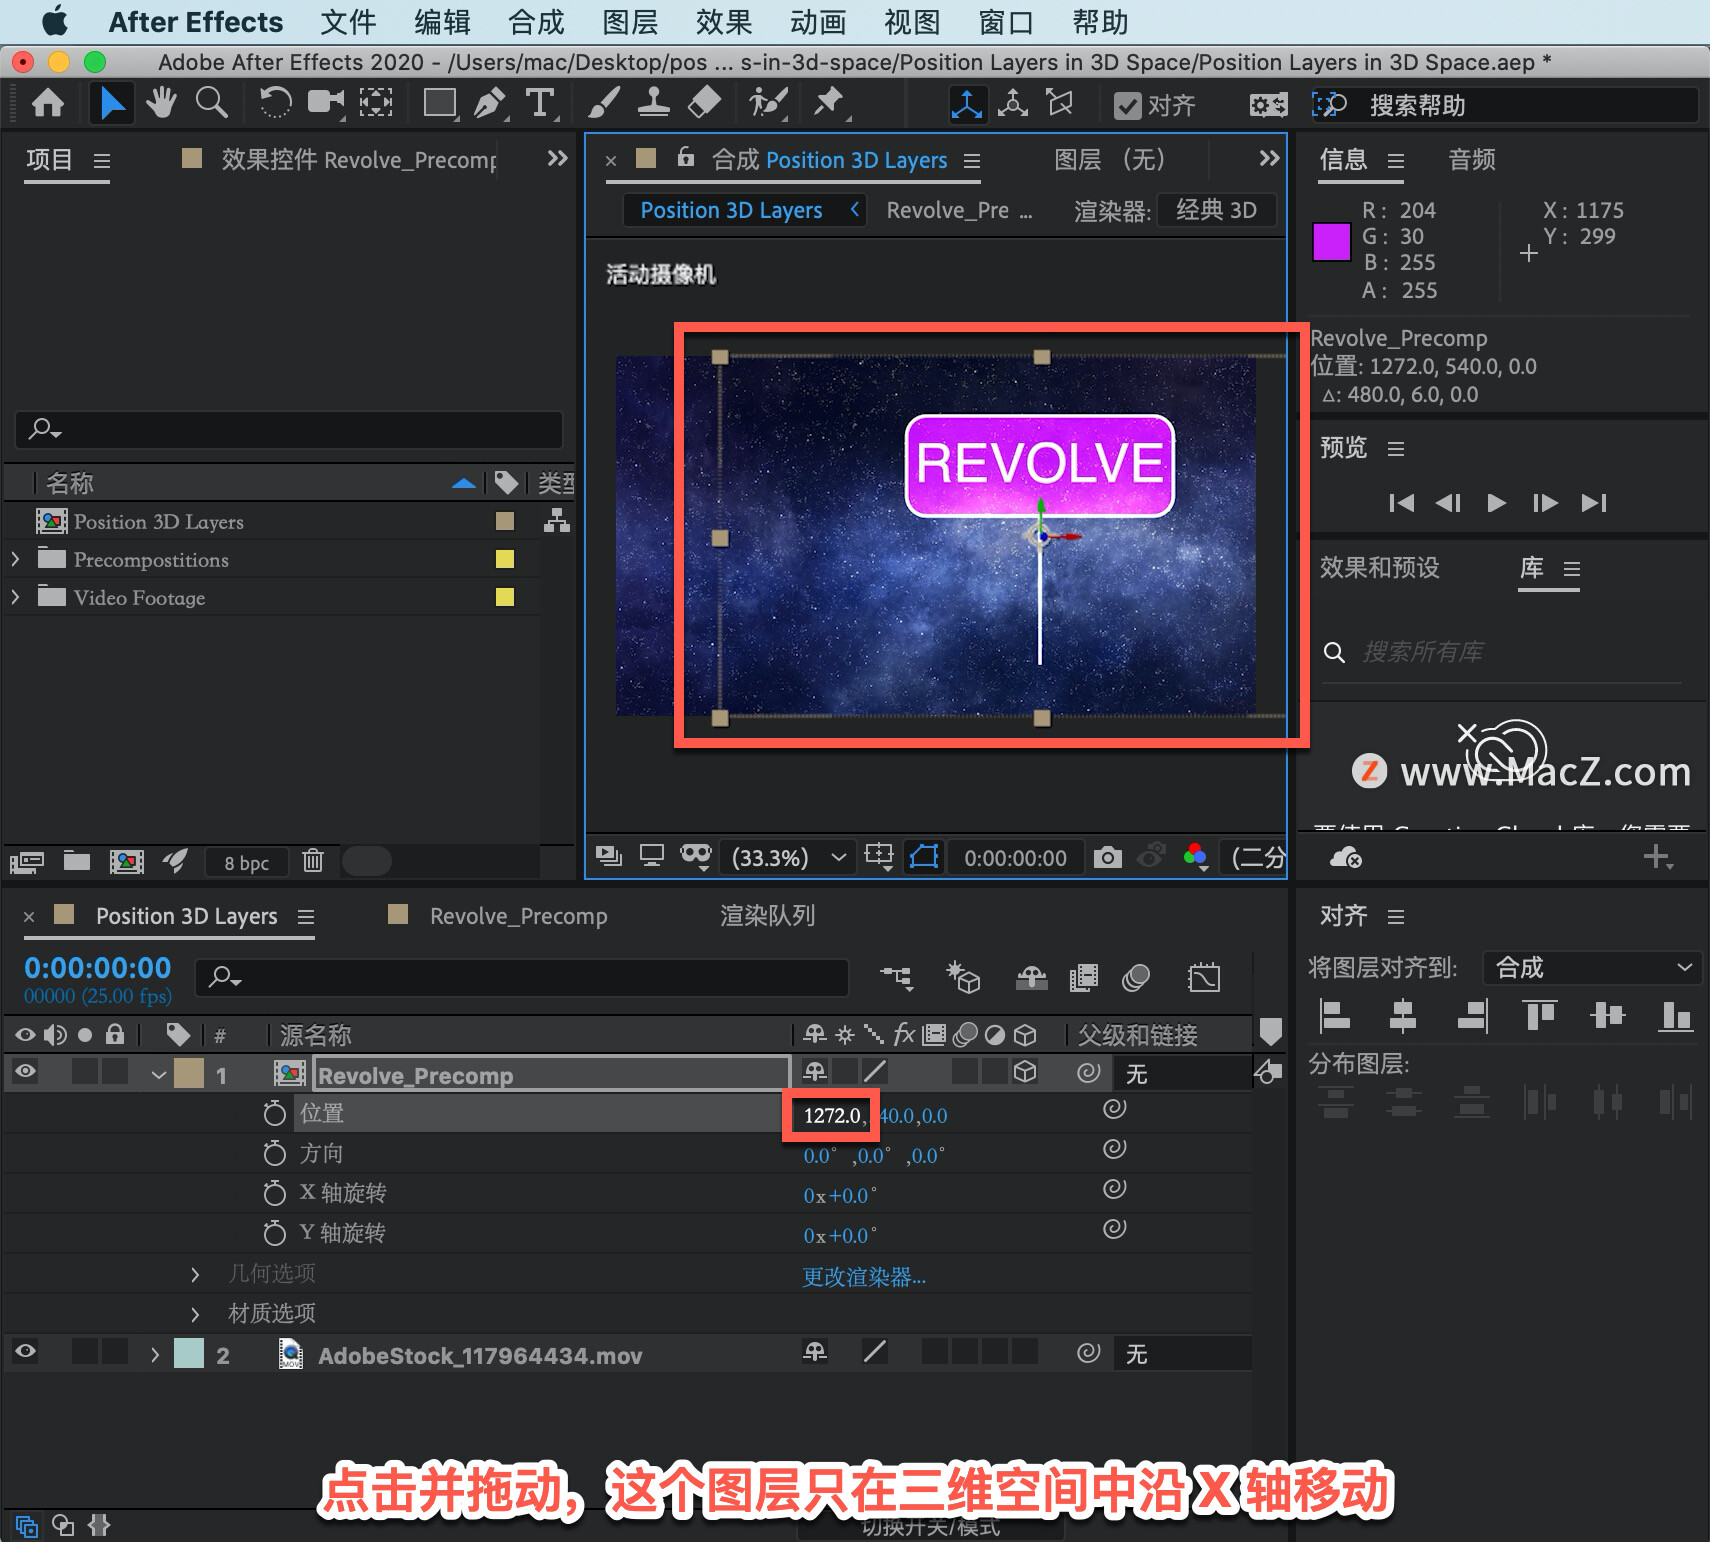Choose Local Axis mode icon
The height and width of the screenshot is (1542, 1710).
[x=967, y=104]
